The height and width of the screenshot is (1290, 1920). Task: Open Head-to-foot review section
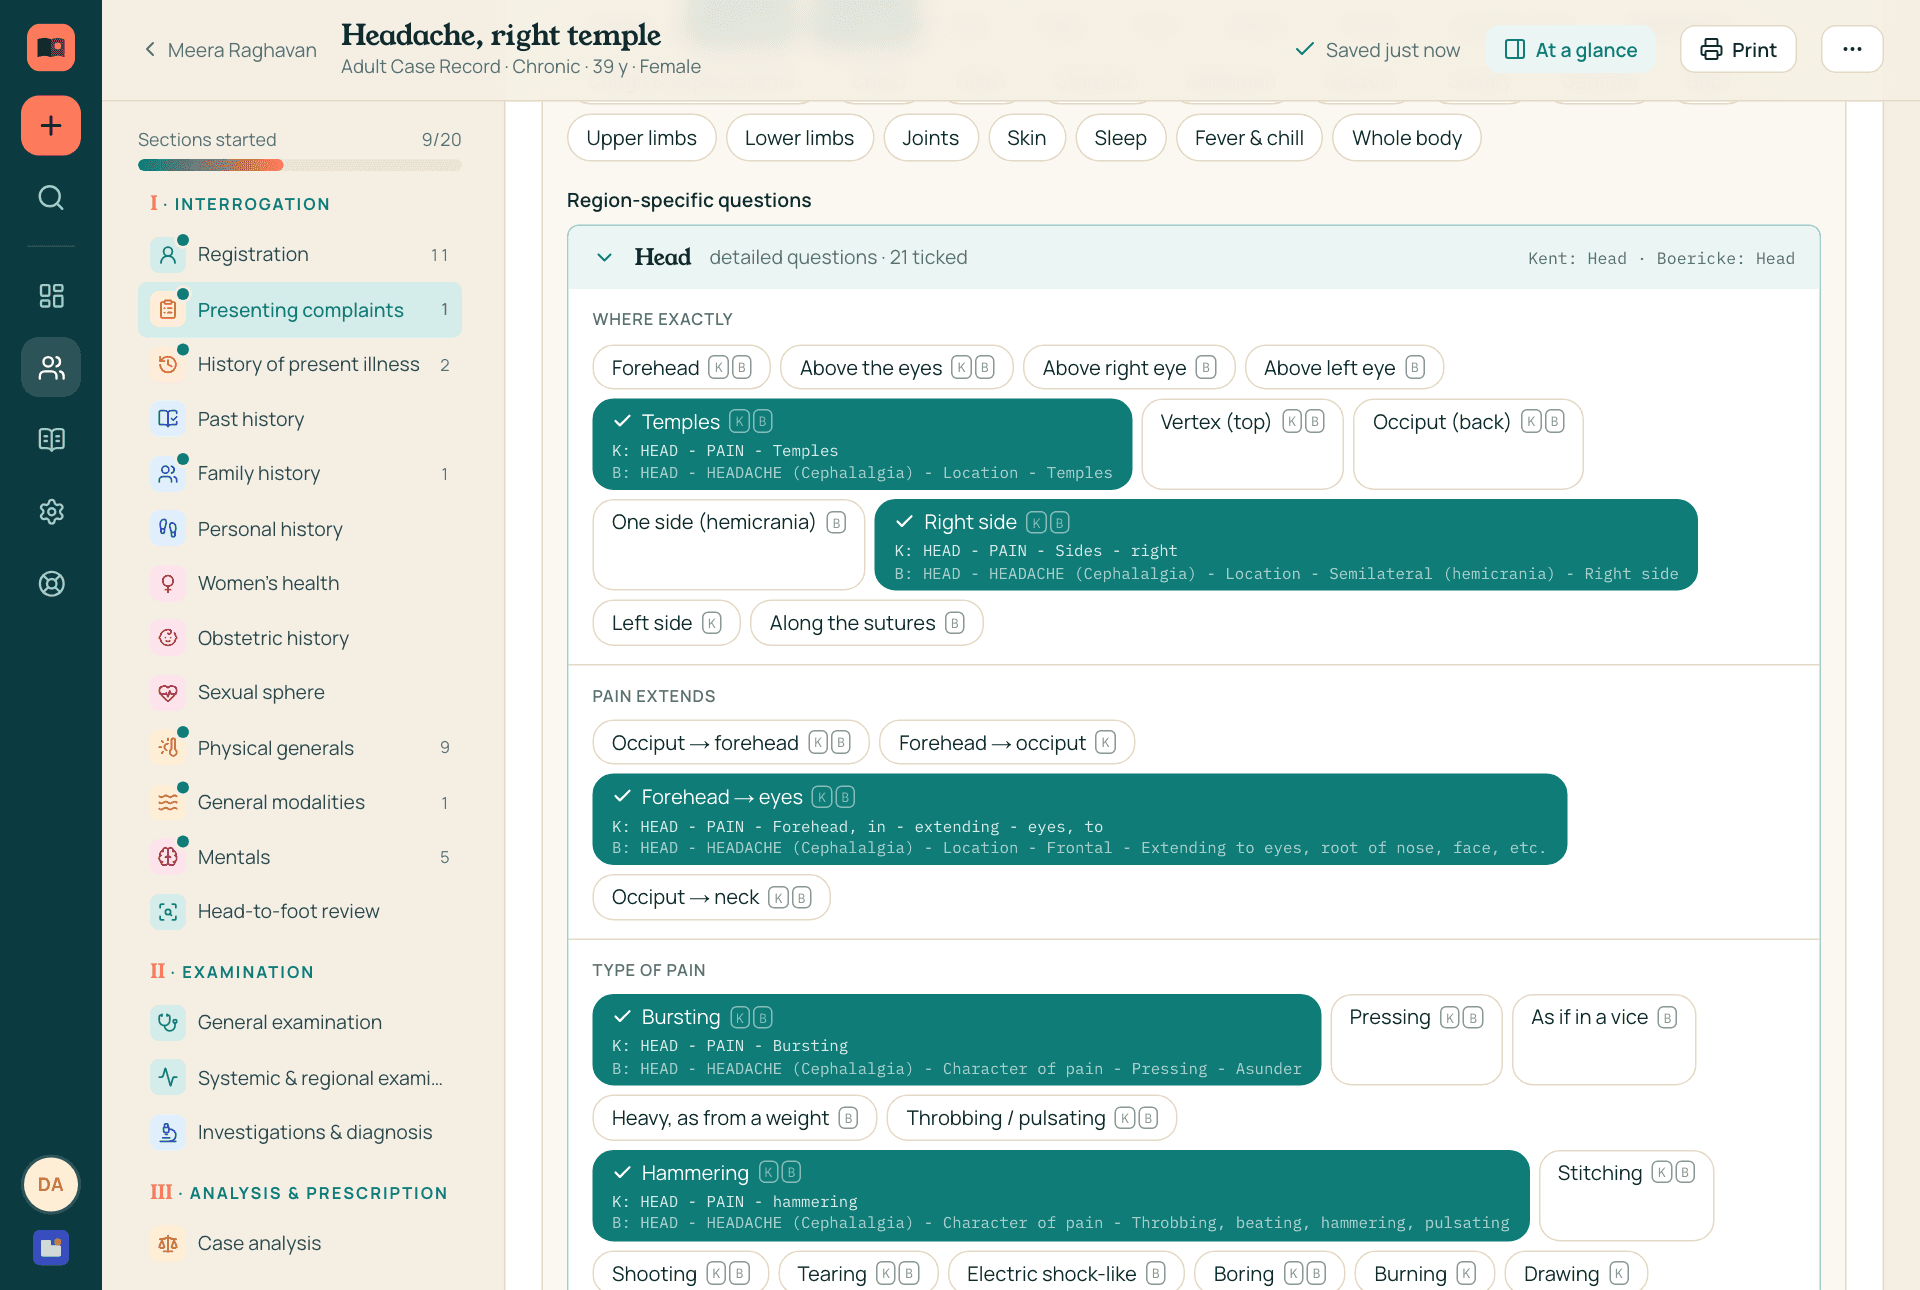click(x=300, y=911)
